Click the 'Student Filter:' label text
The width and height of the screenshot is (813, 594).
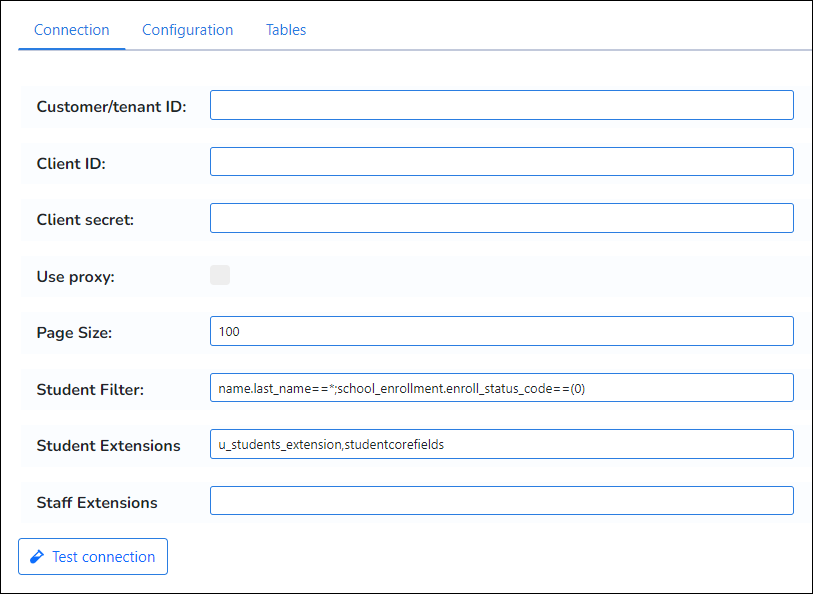pos(90,389)
